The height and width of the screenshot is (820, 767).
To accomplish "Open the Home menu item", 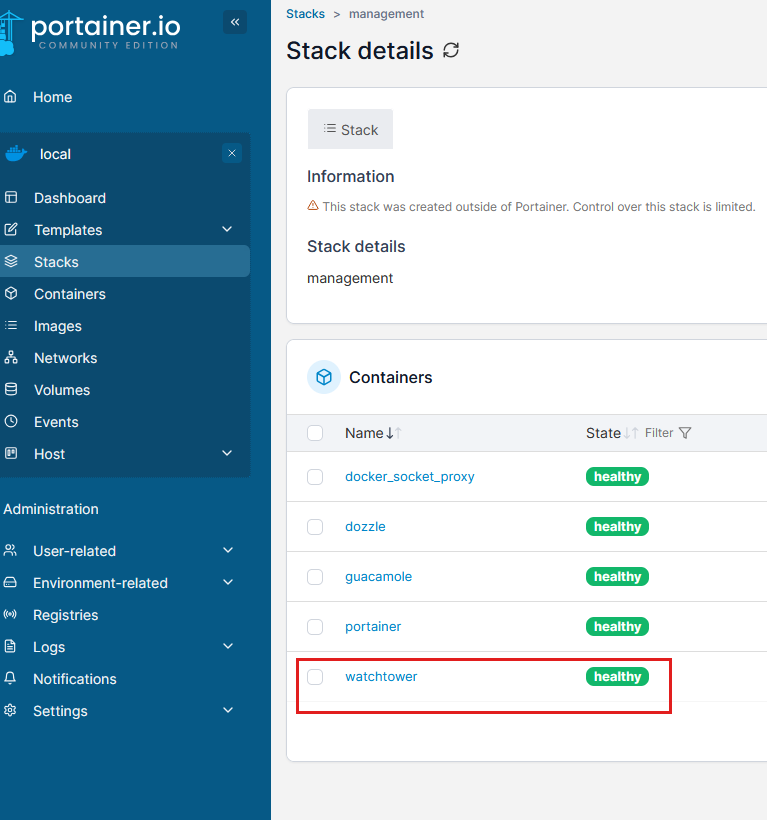I will point(52,97).
